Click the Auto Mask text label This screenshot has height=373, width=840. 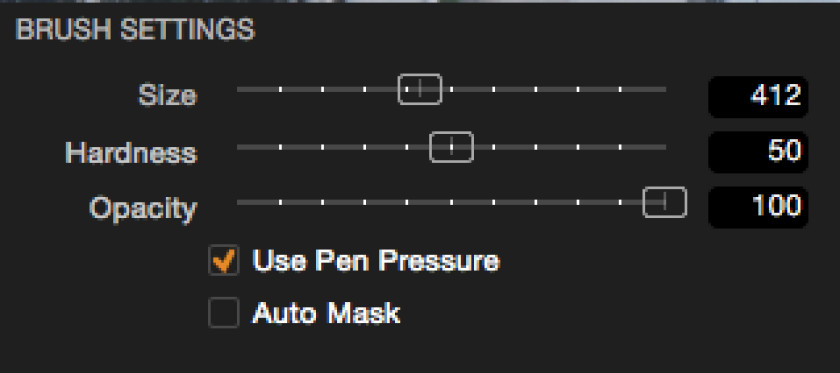click(326, 313)
